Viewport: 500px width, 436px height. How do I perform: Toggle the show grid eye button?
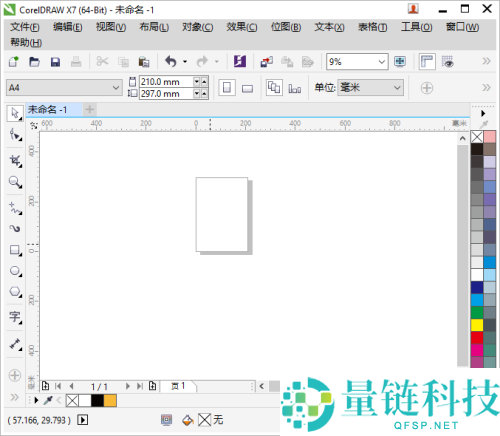tap(448, 62)
